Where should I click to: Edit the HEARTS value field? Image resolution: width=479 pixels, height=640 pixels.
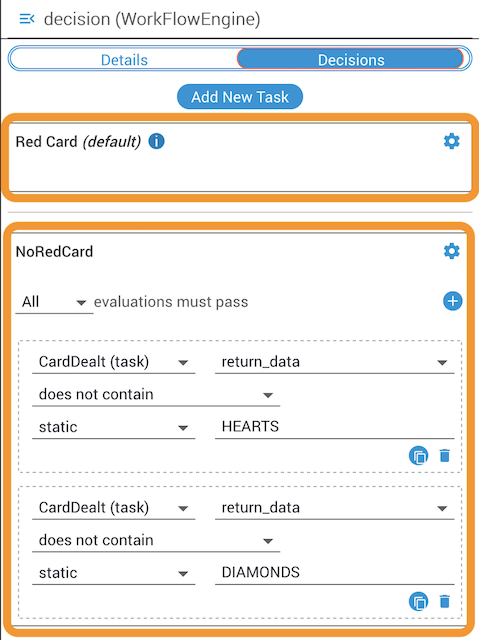335,427
